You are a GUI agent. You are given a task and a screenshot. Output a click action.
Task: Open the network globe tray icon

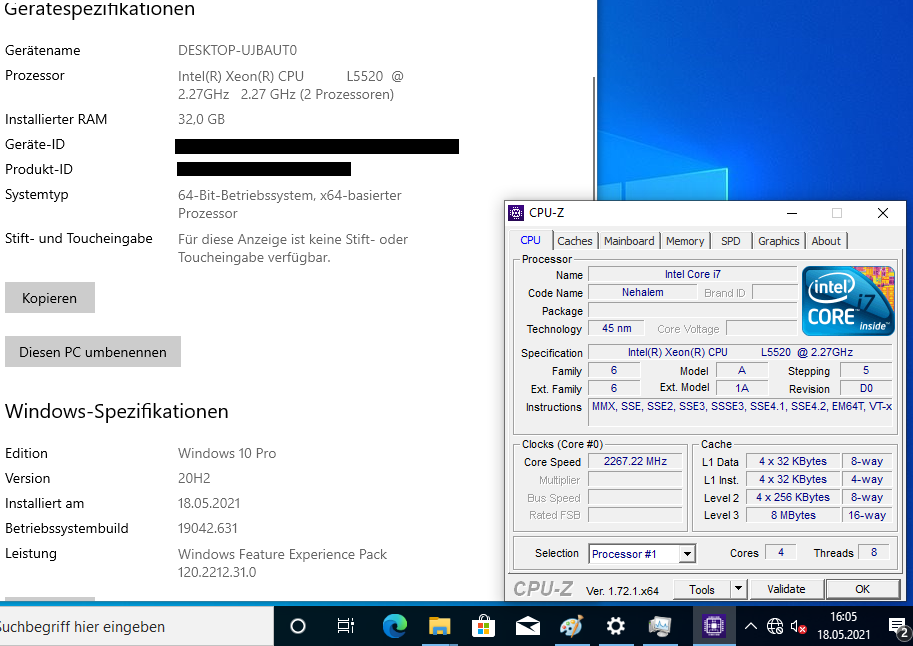pos(775,627)
